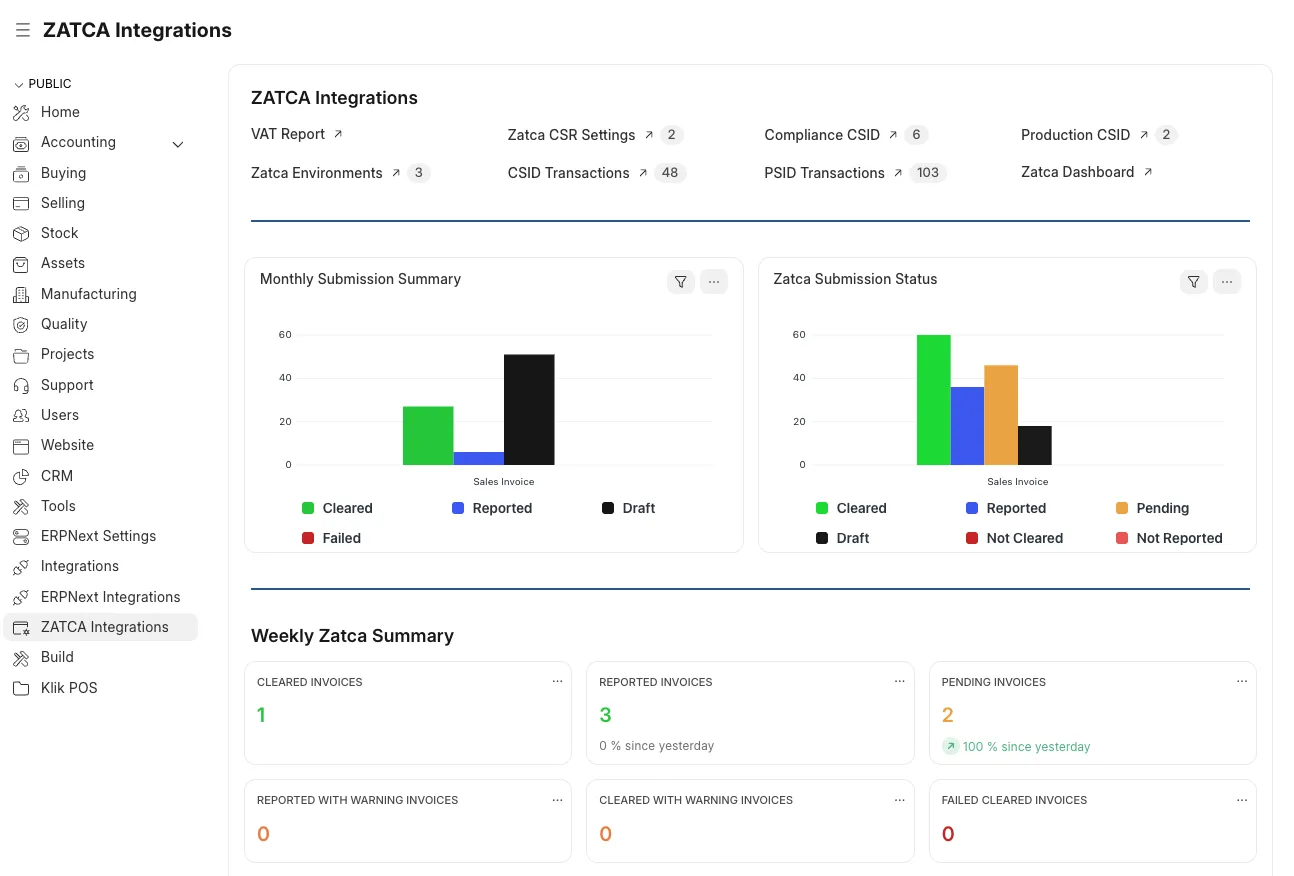Click the Stock box icon in sidebar
The image size is (1294, 876).
click(21, 233)
